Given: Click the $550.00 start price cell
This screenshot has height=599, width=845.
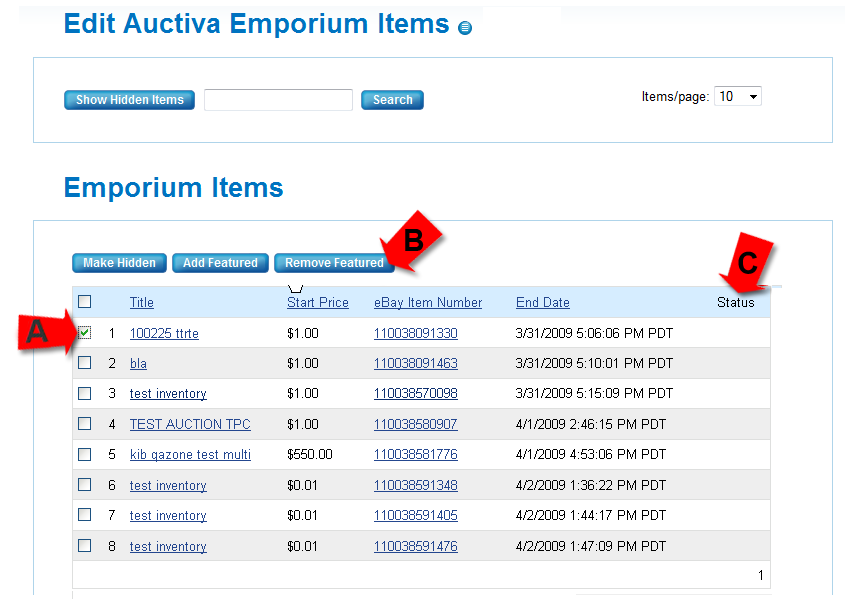Looking at the screenshot, I should (310, 455).
